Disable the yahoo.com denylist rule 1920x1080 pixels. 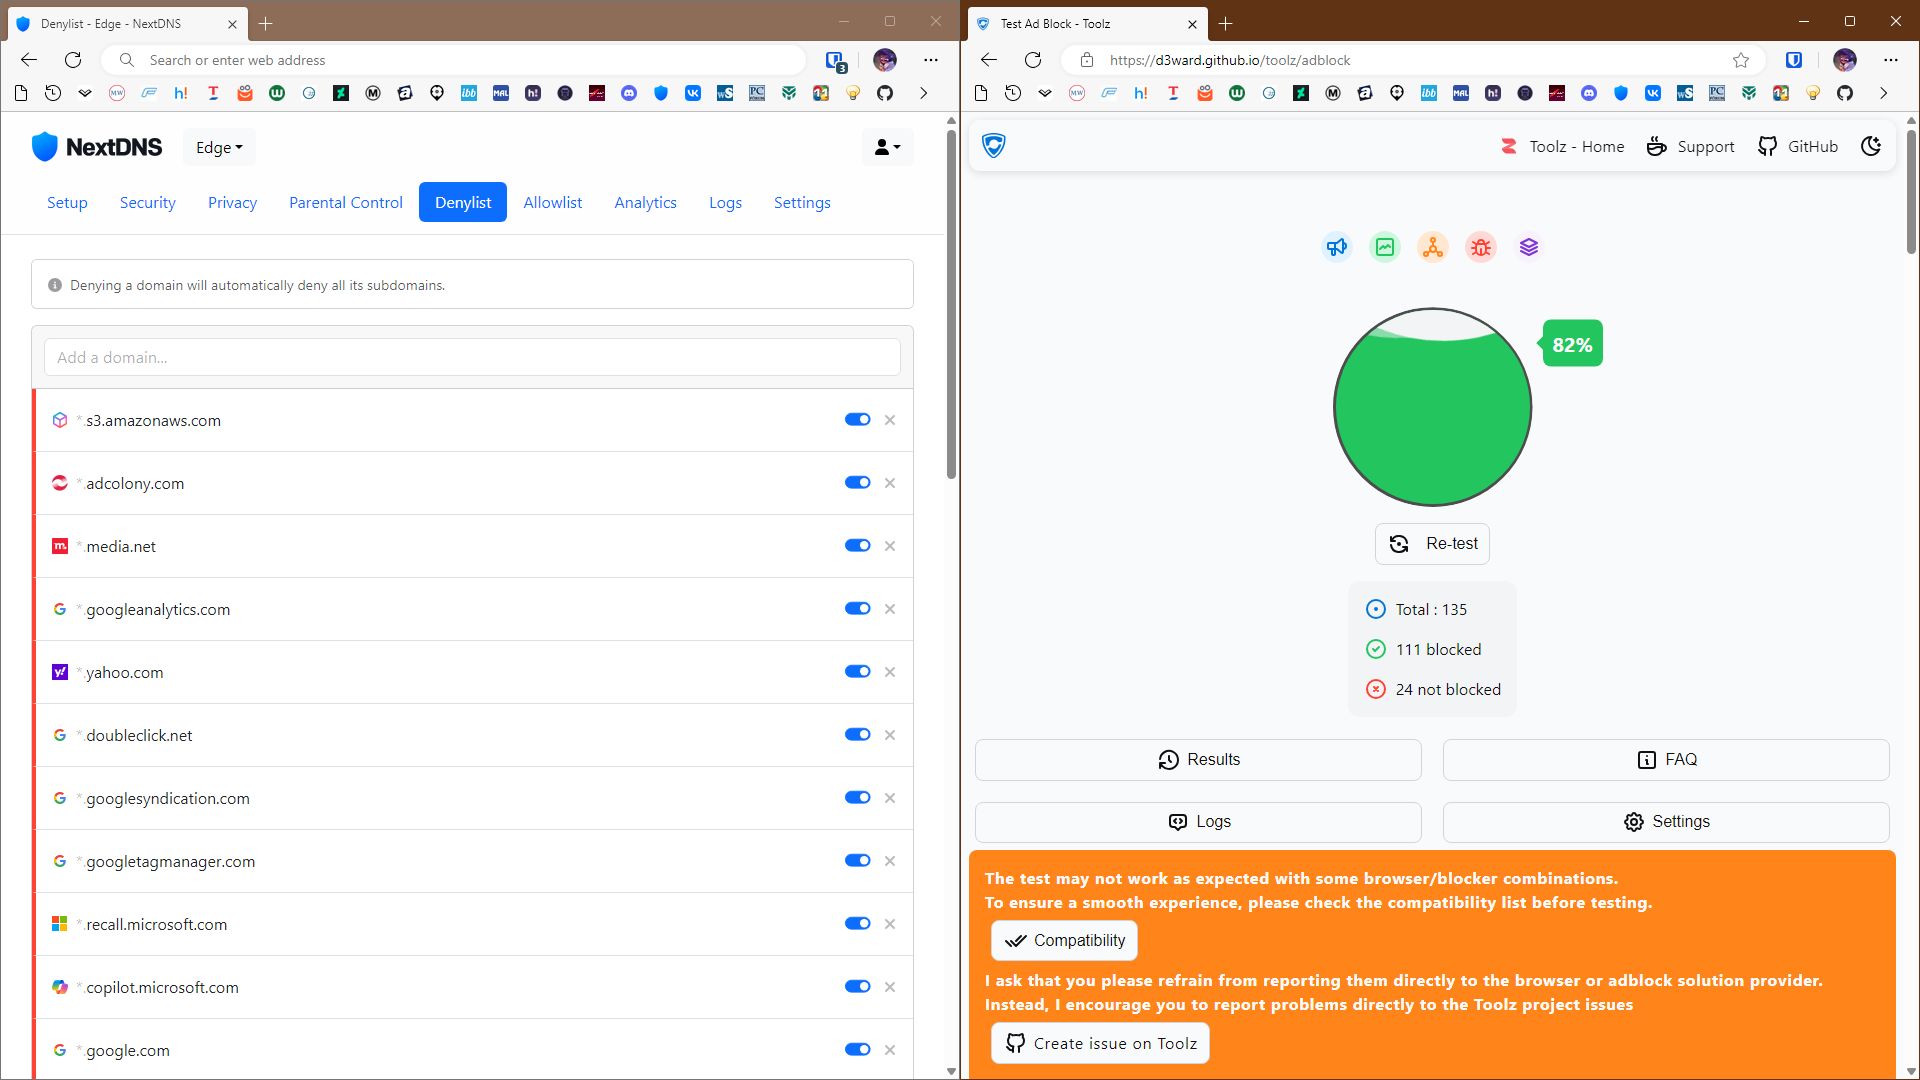pos(858,672)
